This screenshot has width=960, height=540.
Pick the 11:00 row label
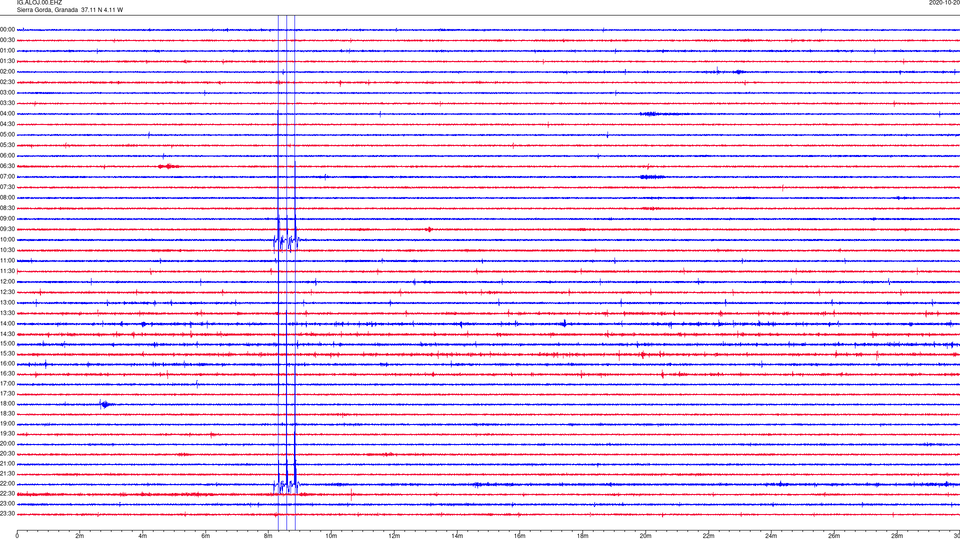pos(7,261)
